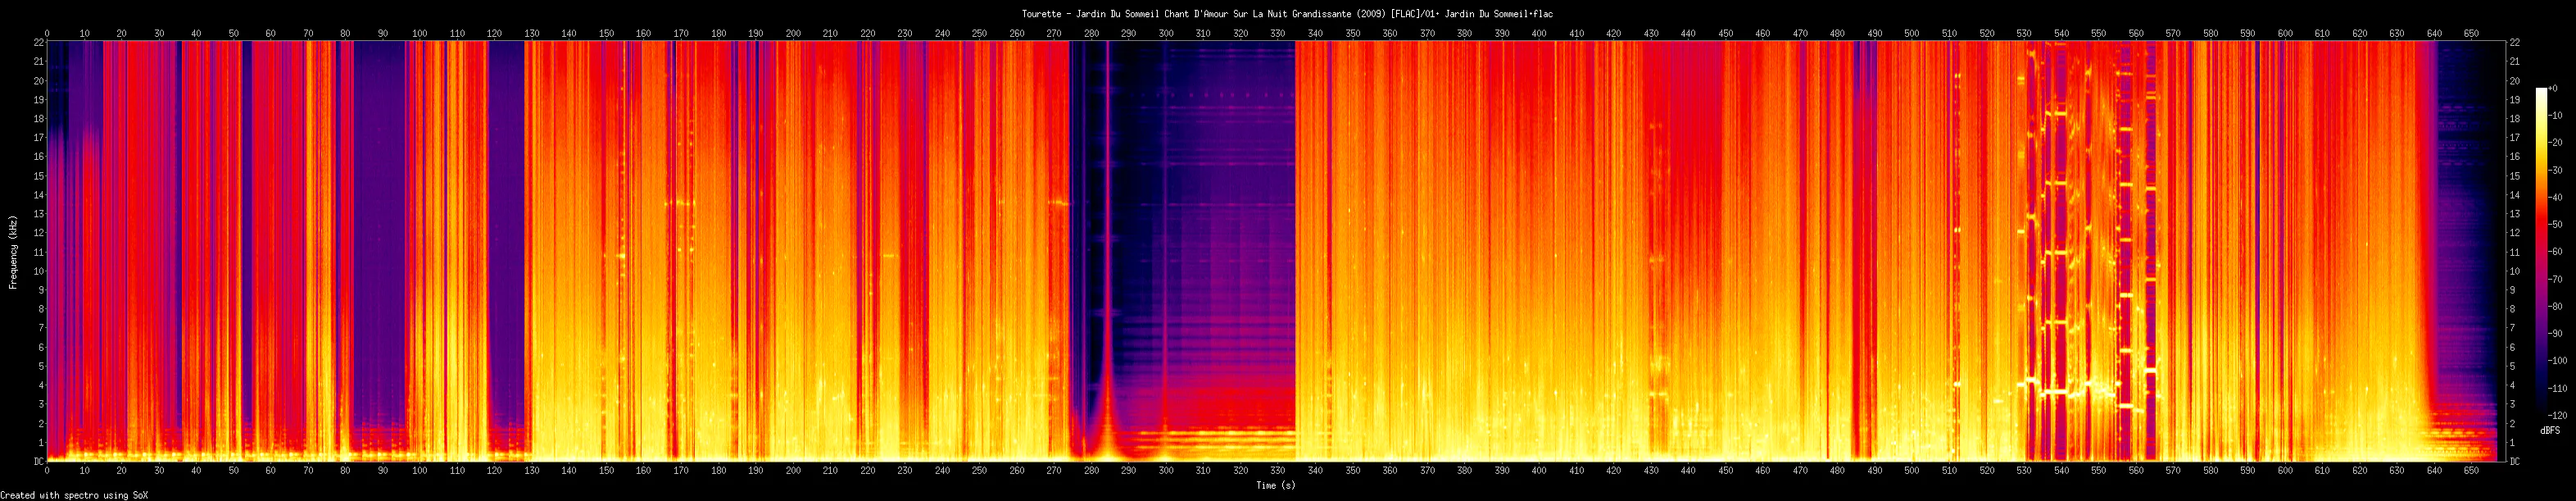Select the 530 second mark on bottom axis
2576x501 pixels.
coord(2024,469)
